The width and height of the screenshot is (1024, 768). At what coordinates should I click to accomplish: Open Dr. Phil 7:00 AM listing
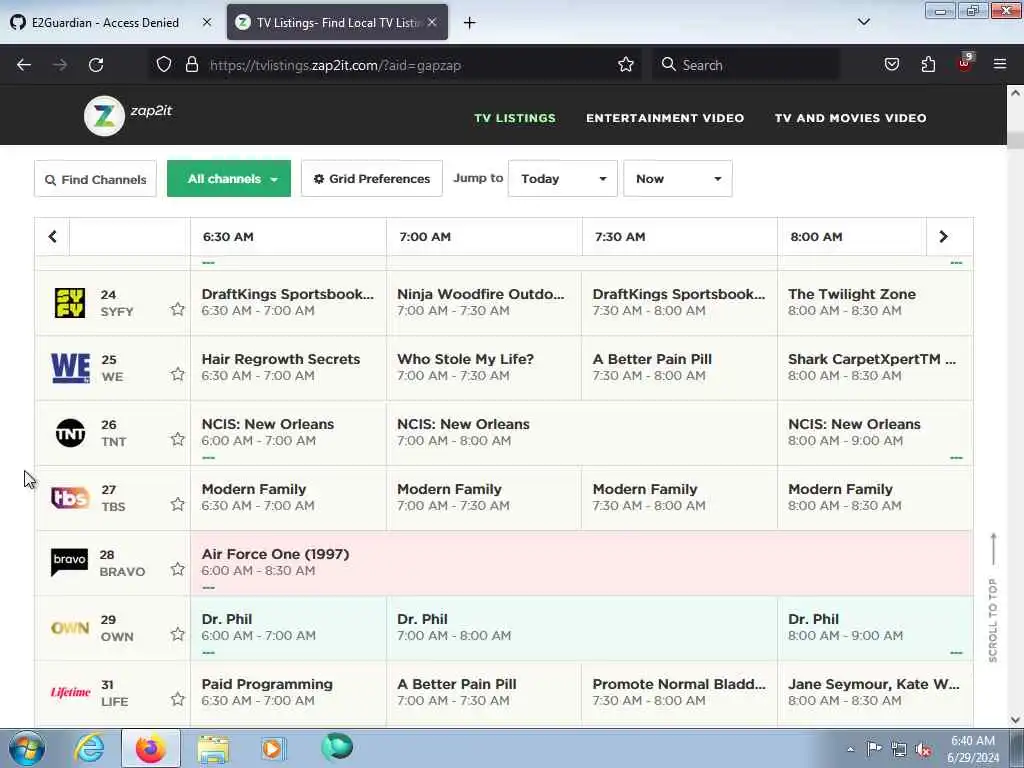coord(582,628)
